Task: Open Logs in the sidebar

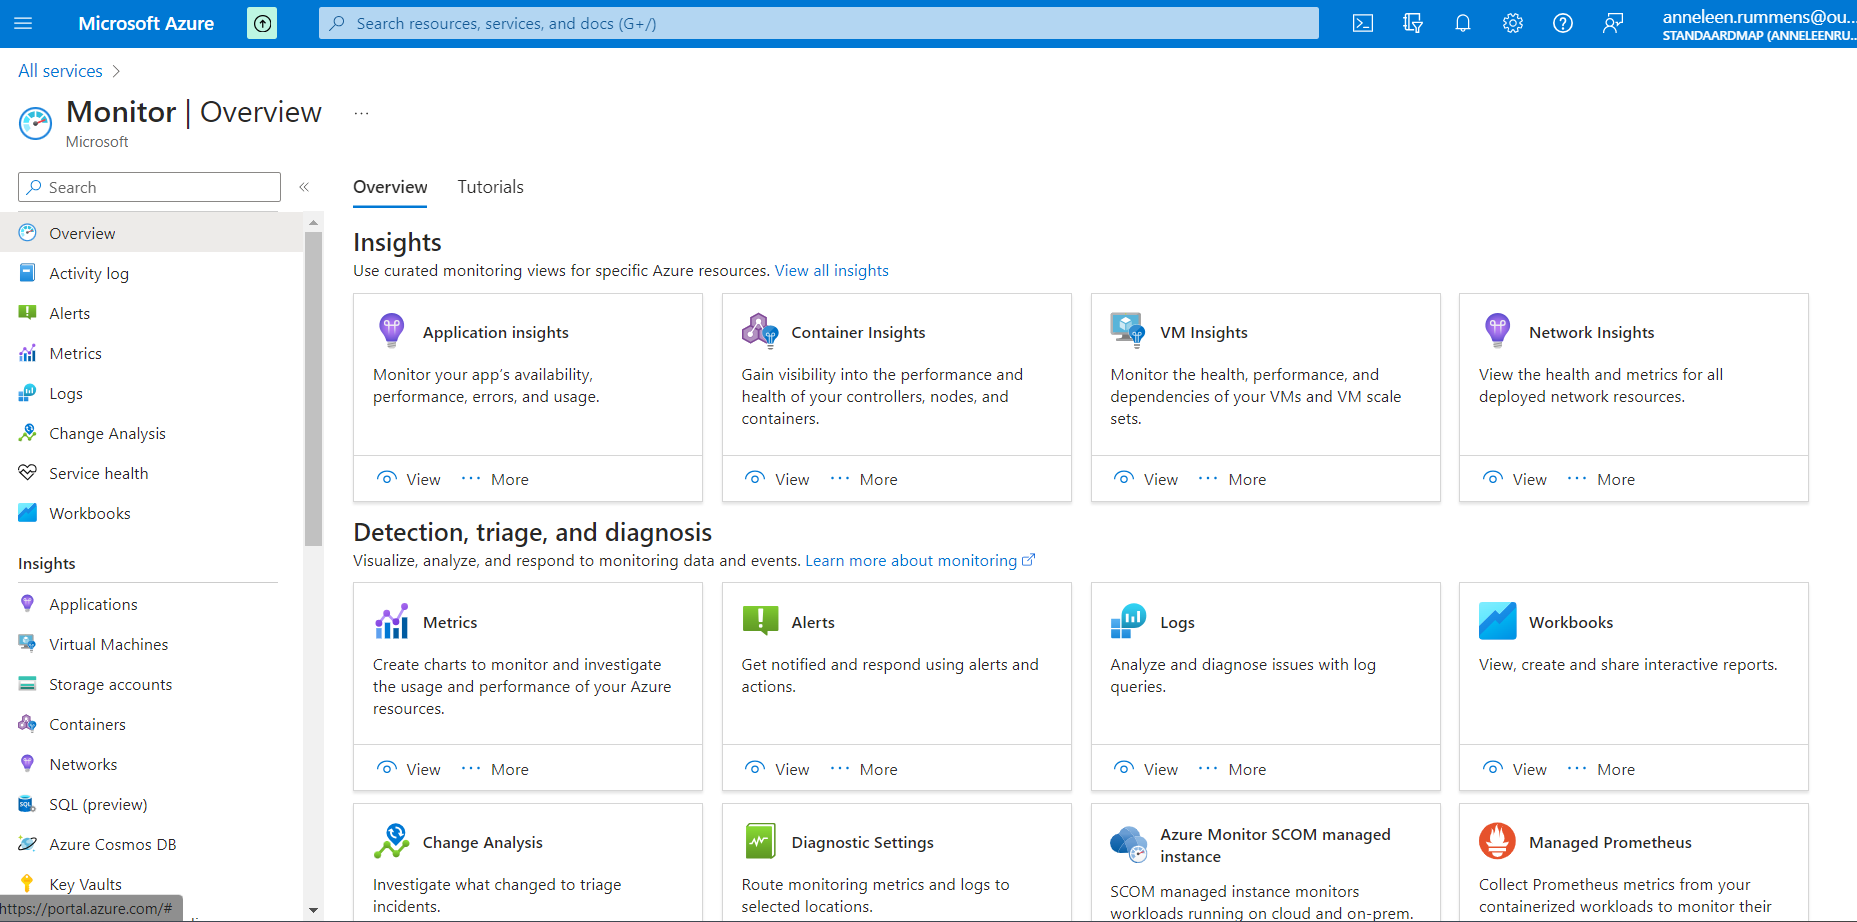Action: coord(151,393)
